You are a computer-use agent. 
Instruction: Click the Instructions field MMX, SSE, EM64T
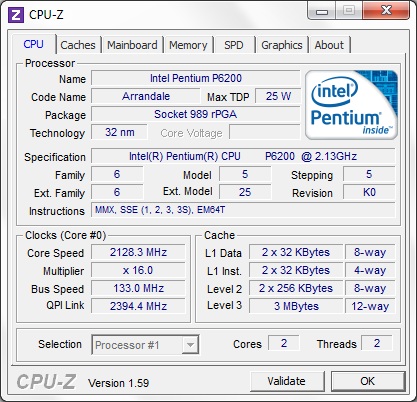pyautogui.click(x=243, y=210)
